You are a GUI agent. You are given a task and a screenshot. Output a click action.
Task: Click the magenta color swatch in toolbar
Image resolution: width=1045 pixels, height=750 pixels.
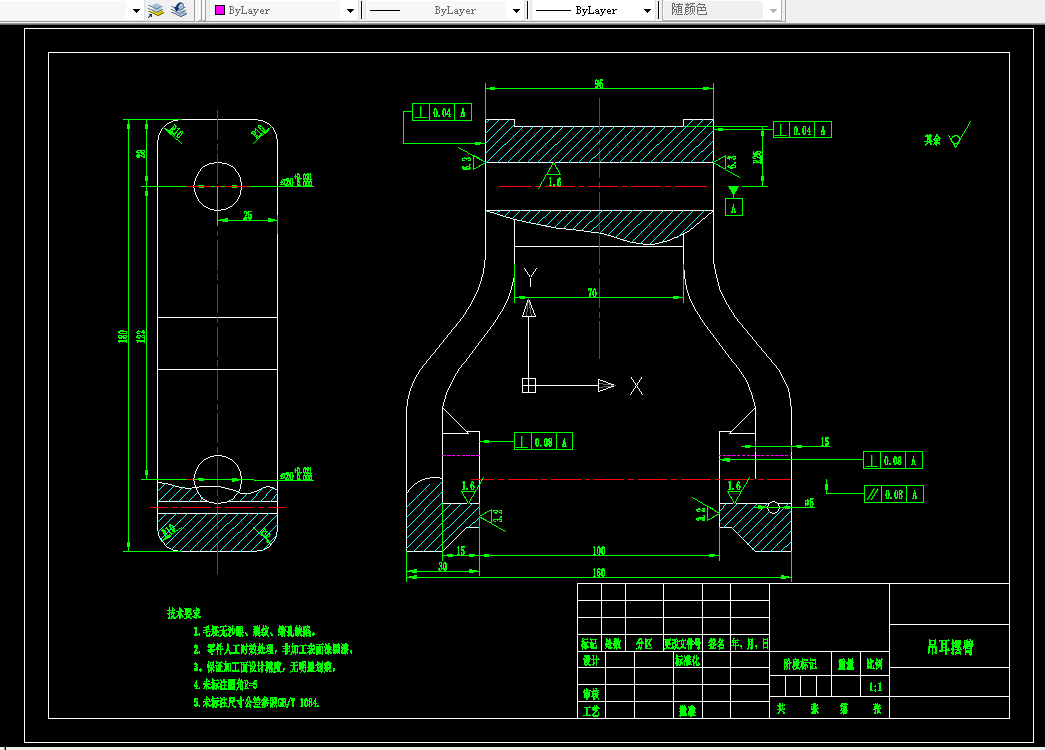(x=220, y=10)
